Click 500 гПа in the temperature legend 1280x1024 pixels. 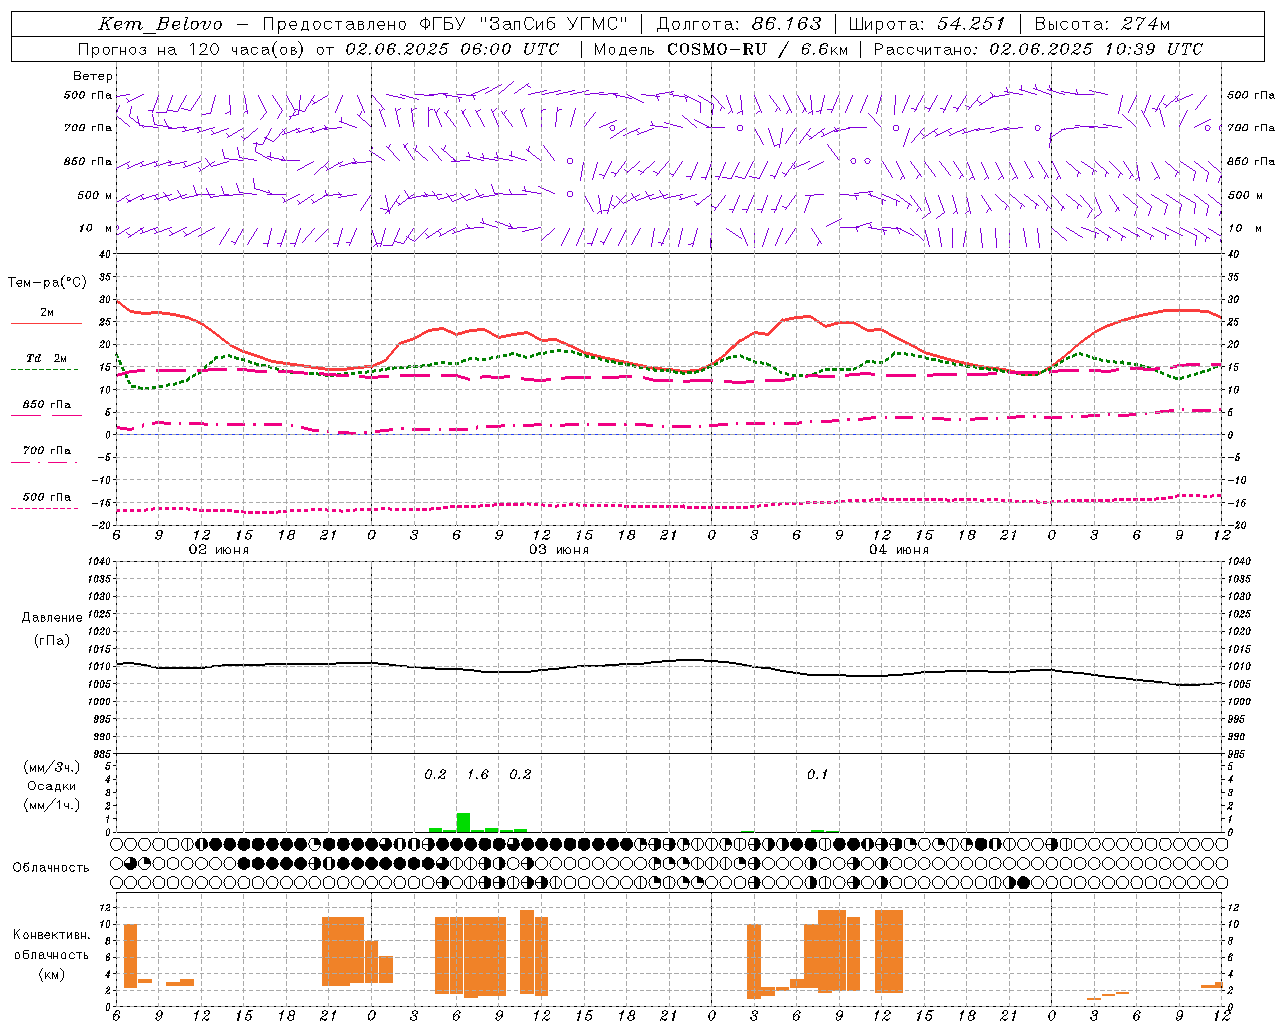pos(47,497)
